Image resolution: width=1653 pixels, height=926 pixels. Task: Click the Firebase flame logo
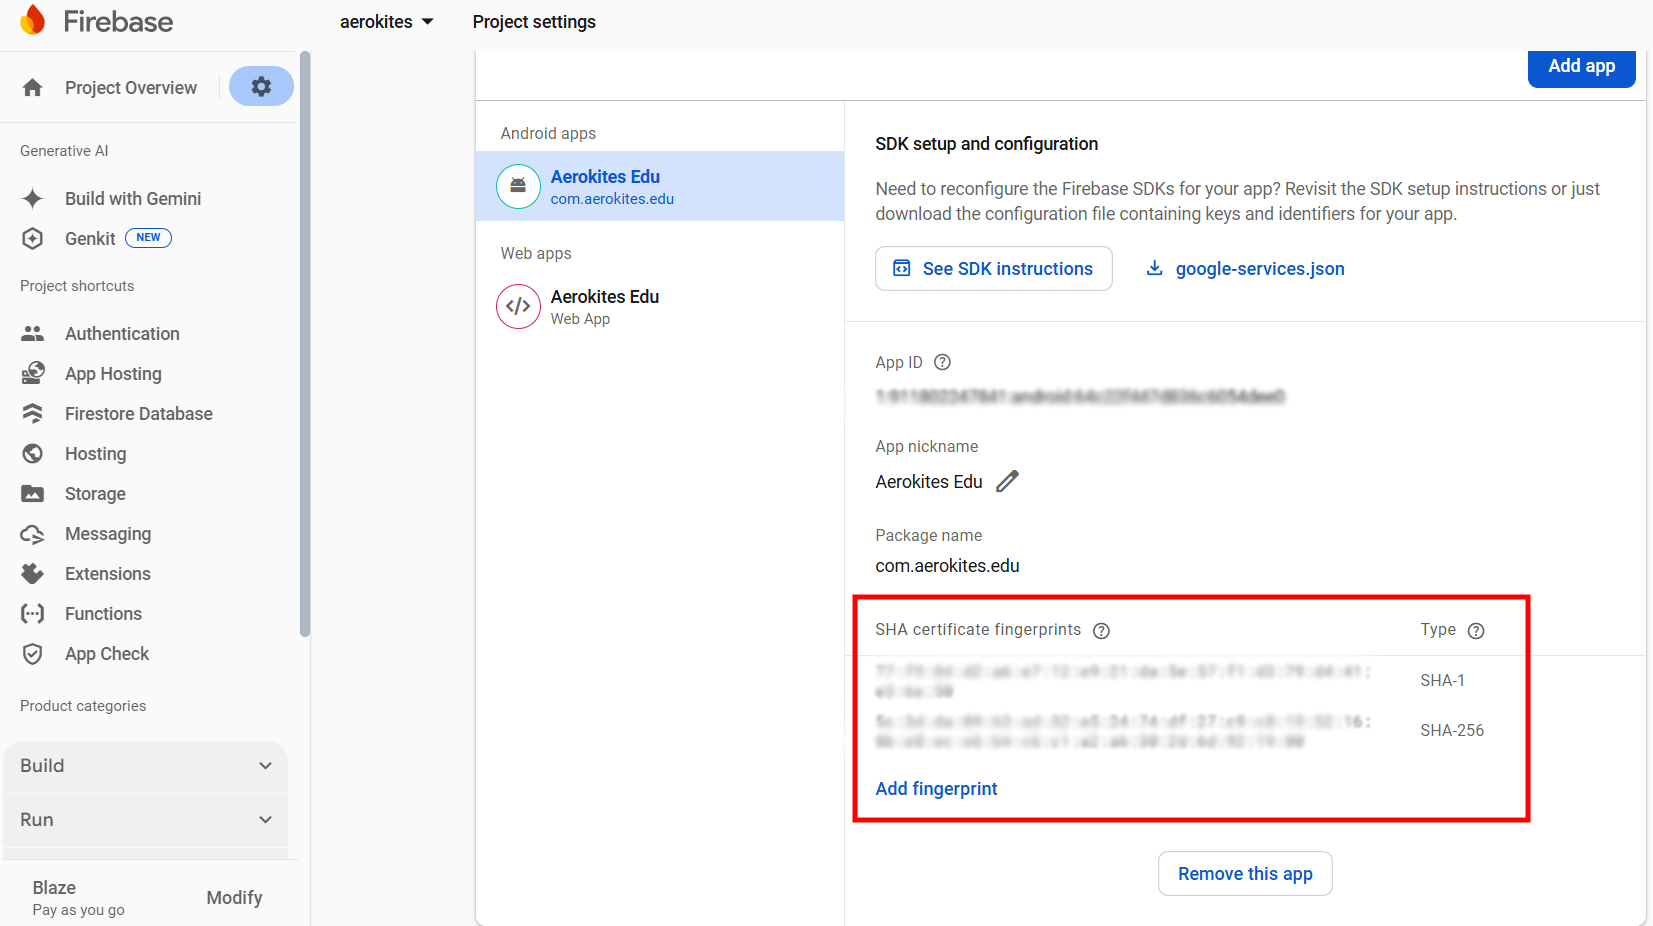[33, 20]
